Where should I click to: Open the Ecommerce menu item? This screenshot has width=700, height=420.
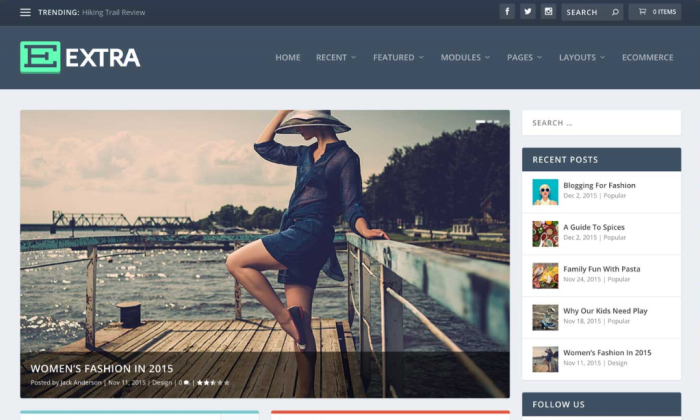pyautogui.click(x=647, y=57)
